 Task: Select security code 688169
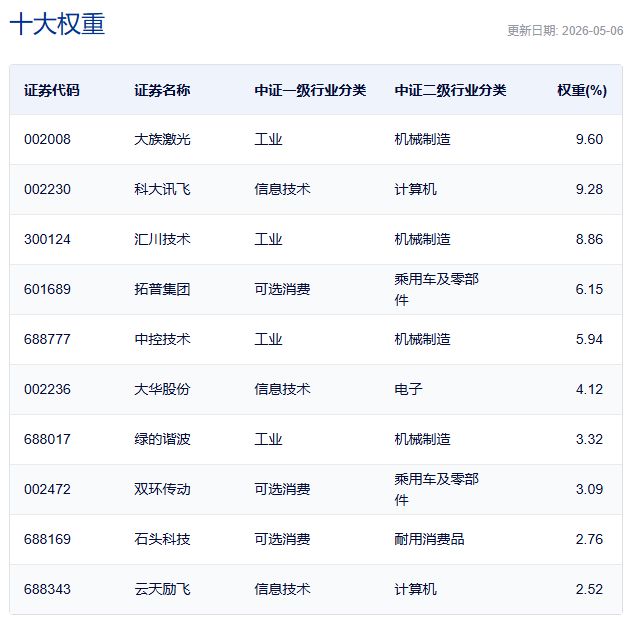(47, 539)
